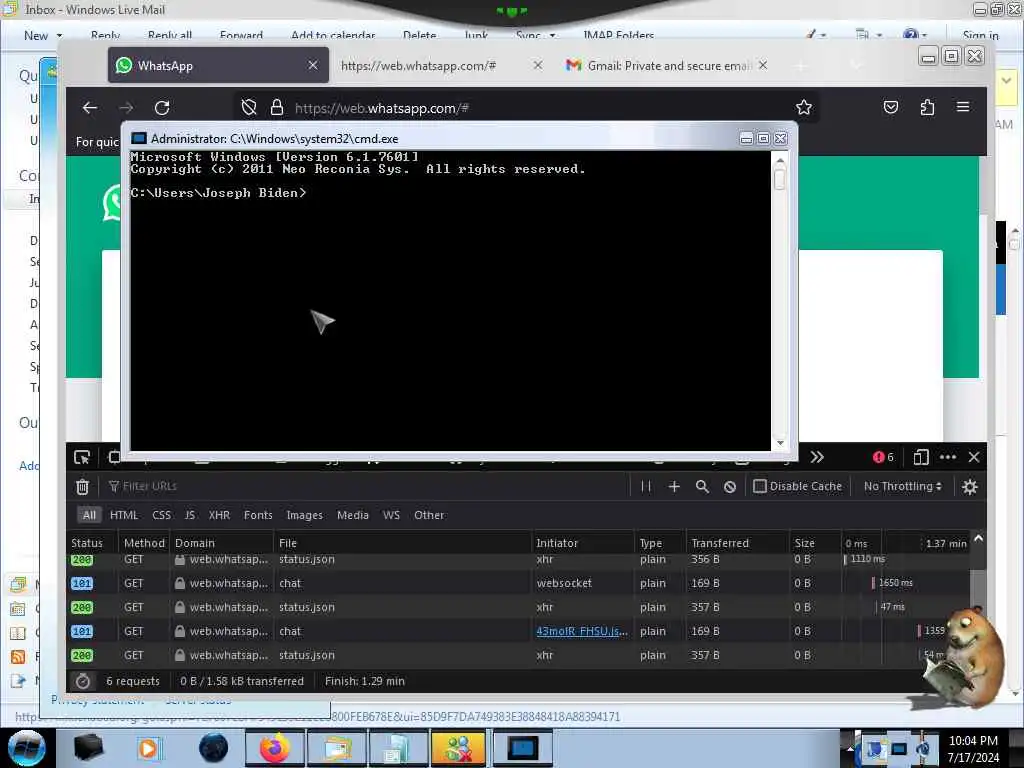Viewport: 1024px width, 768px height.
Task: Select All network filter
Action: pos(89,515)
